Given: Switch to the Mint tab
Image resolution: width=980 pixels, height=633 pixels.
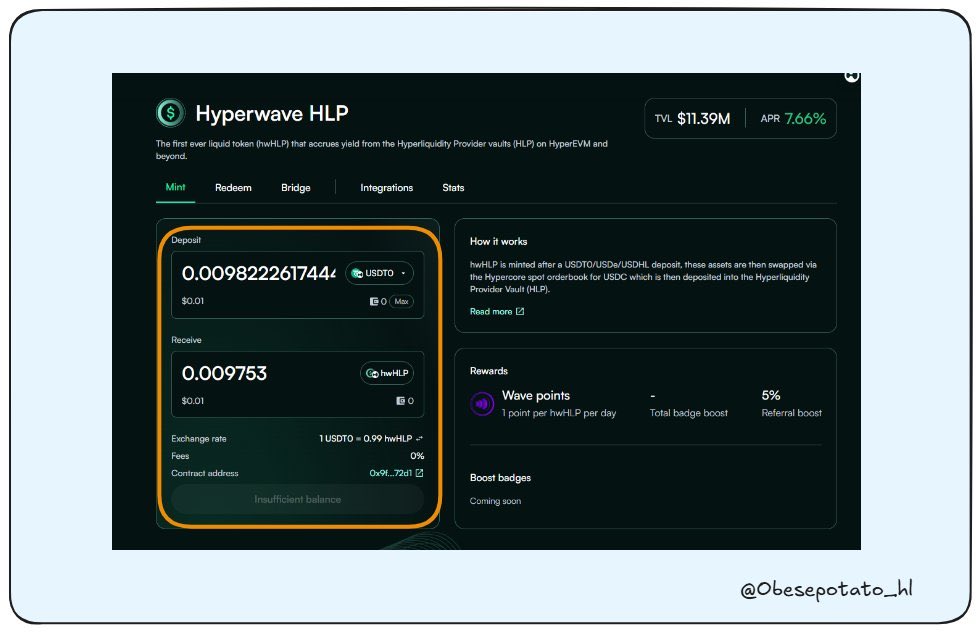Looking at the screenshot, I should click(x=175, y=187).
